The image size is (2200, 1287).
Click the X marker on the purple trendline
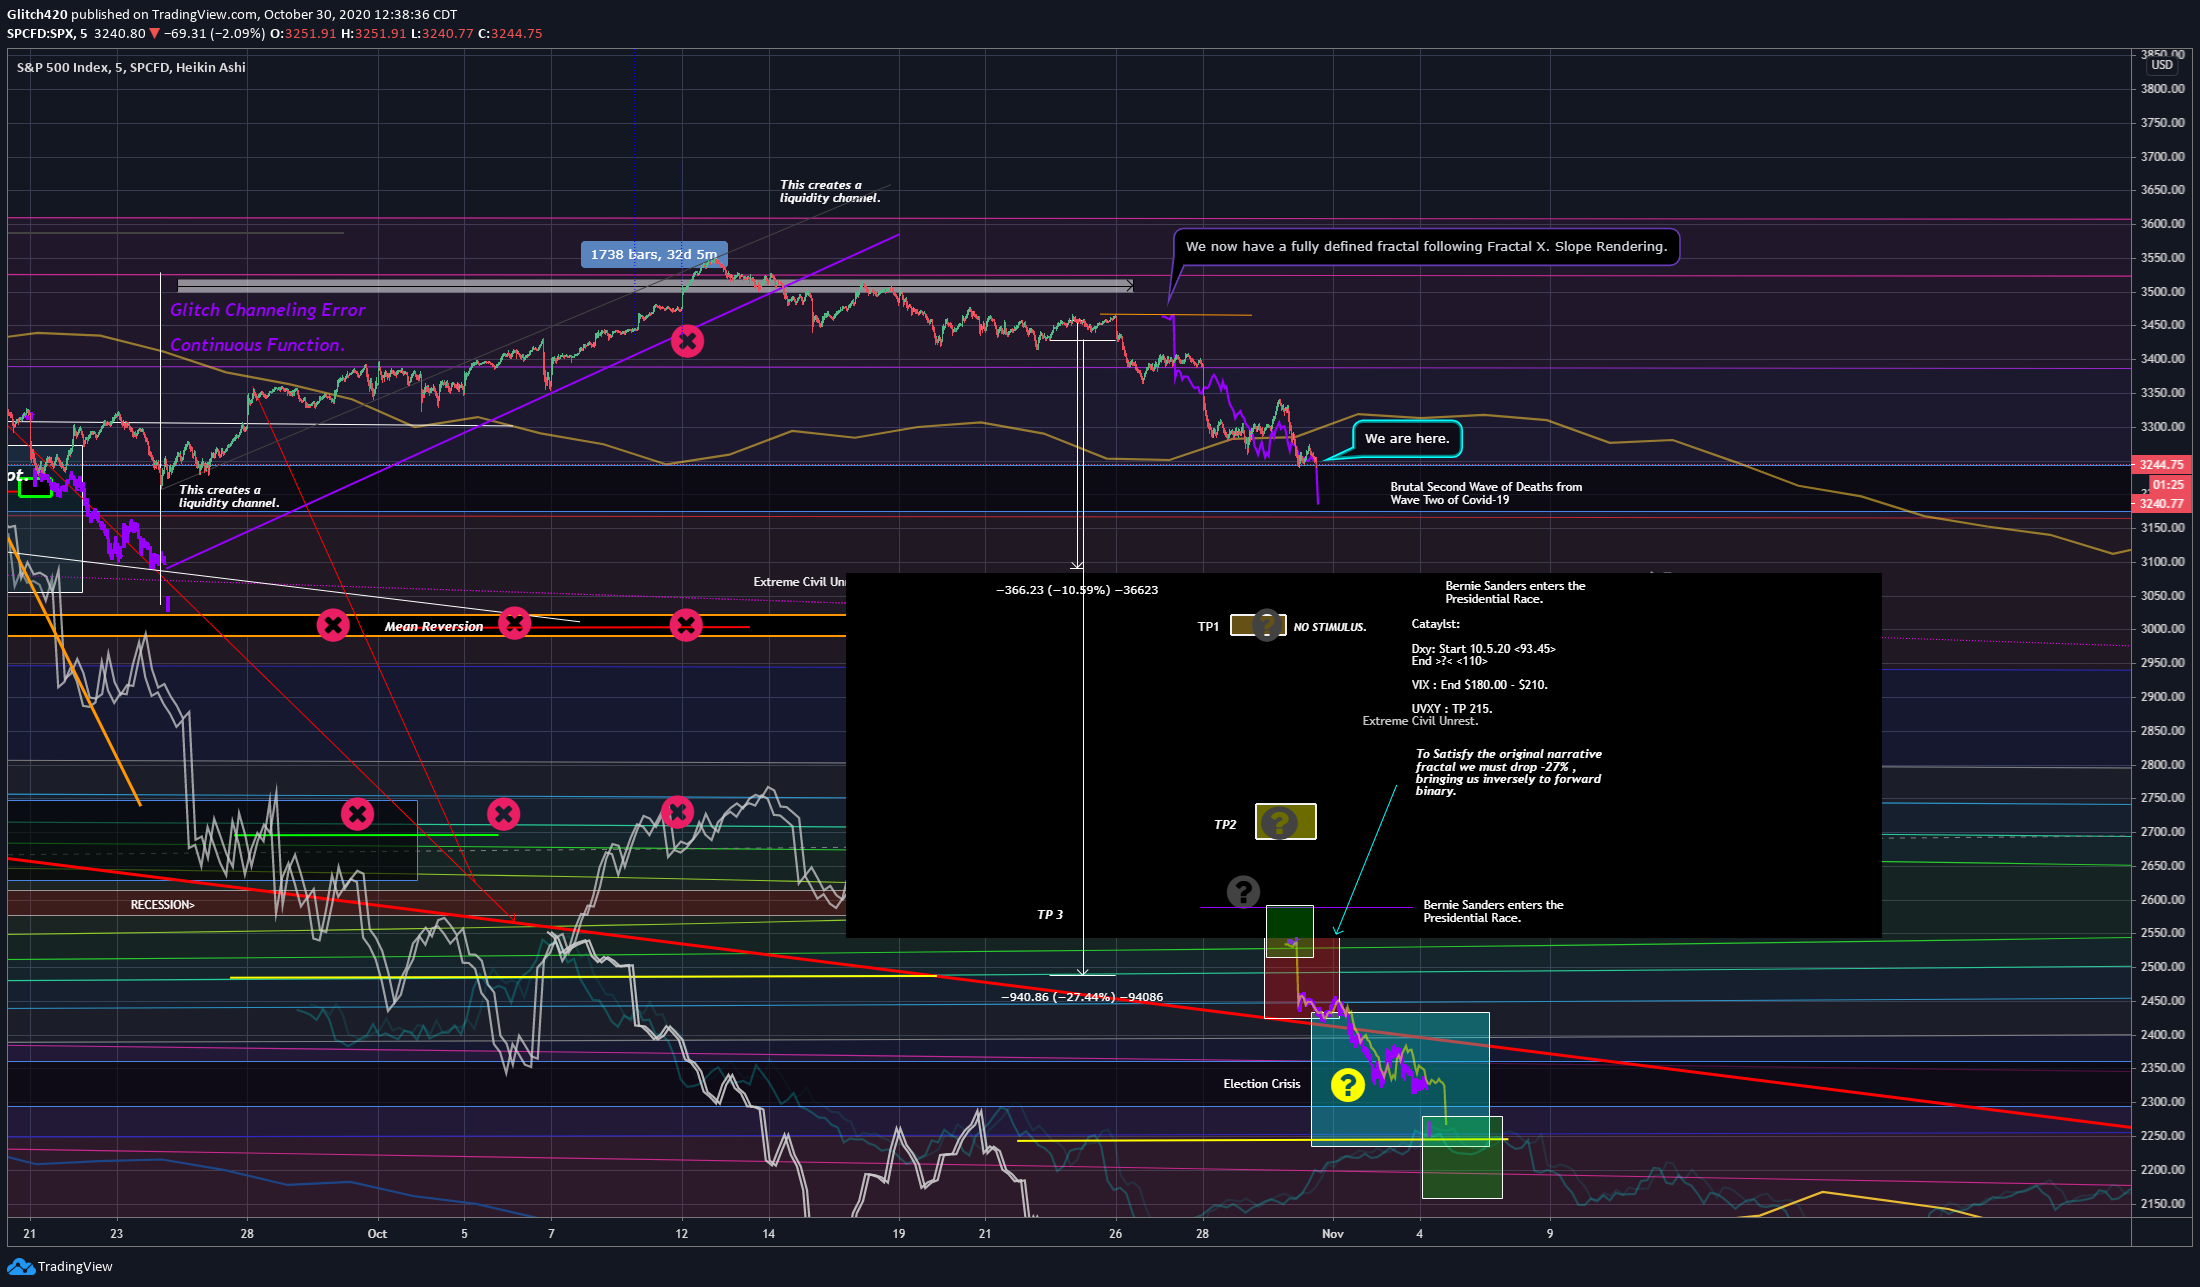click(687, 341)
